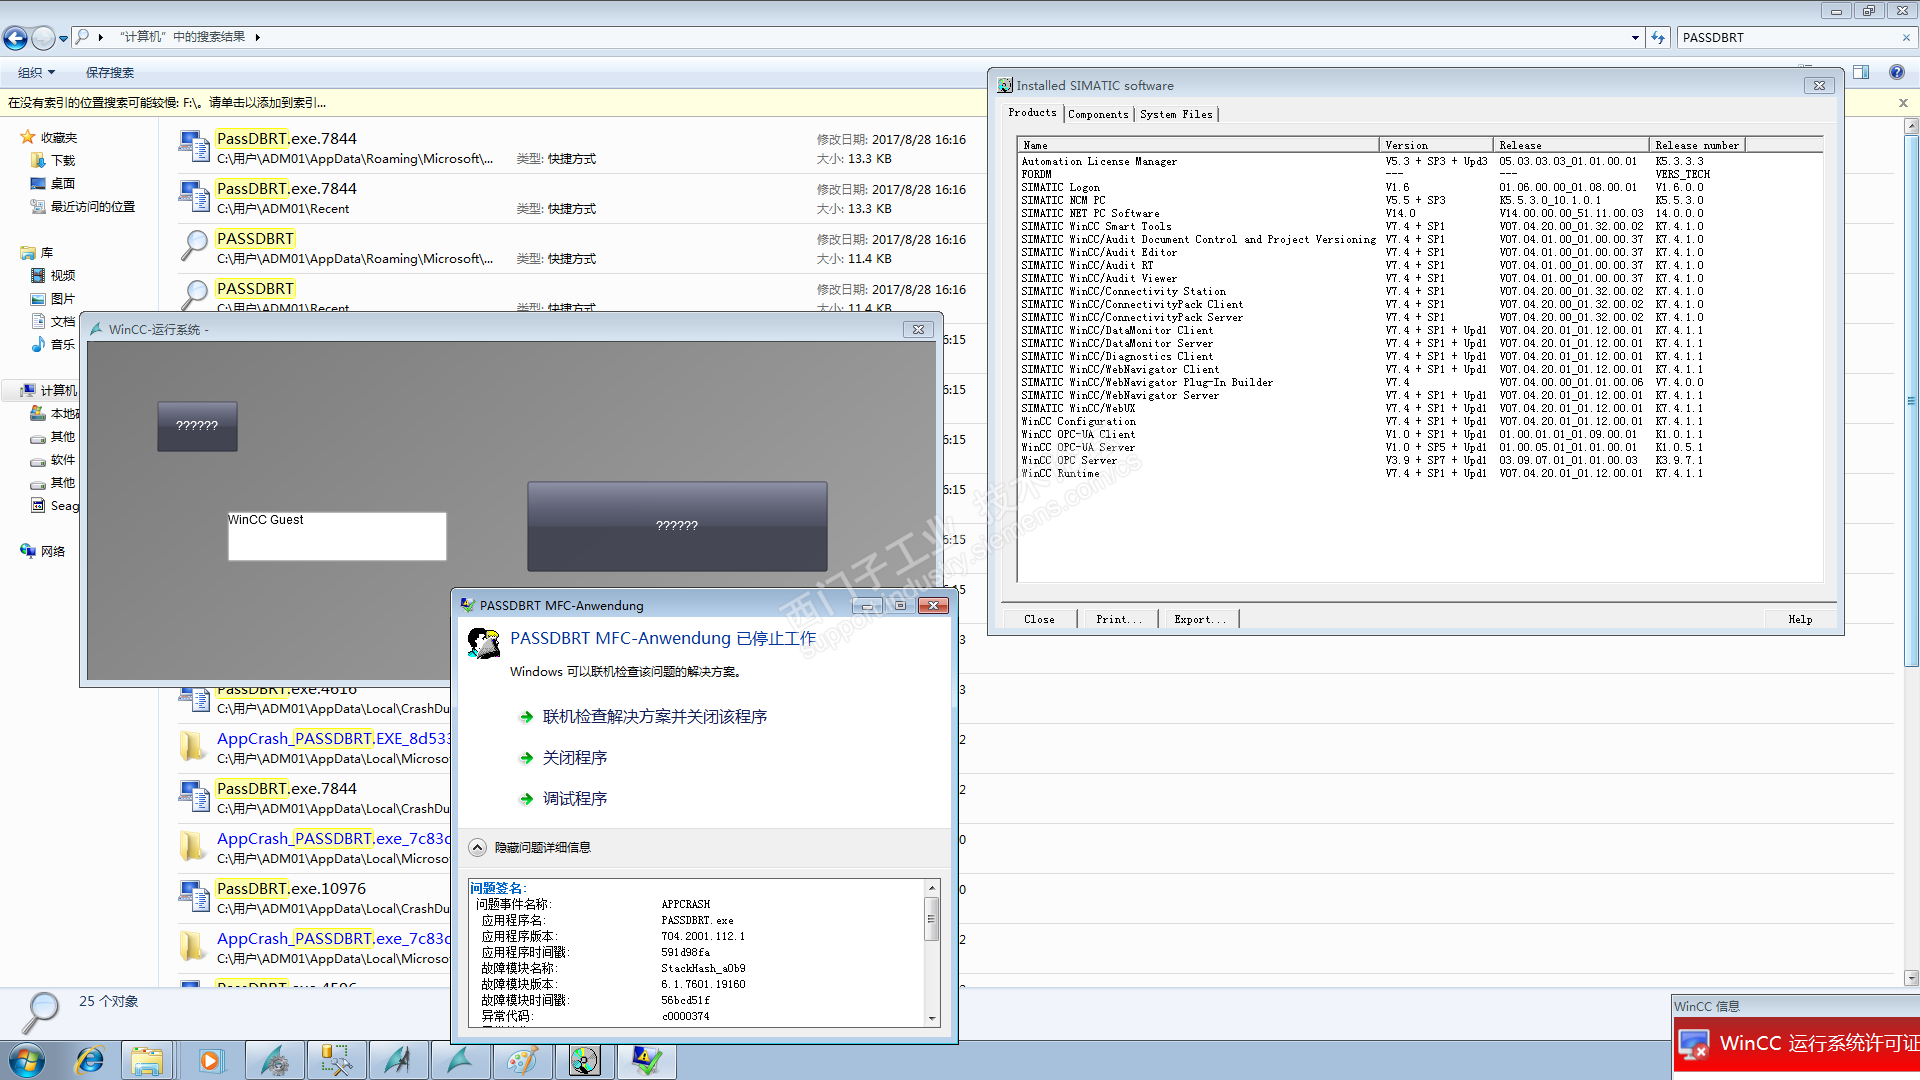Click 联机检查解决方案并关闭该程序 option
The width and height of the screenshot is (1920, 1080).
[x=654, y=717]
